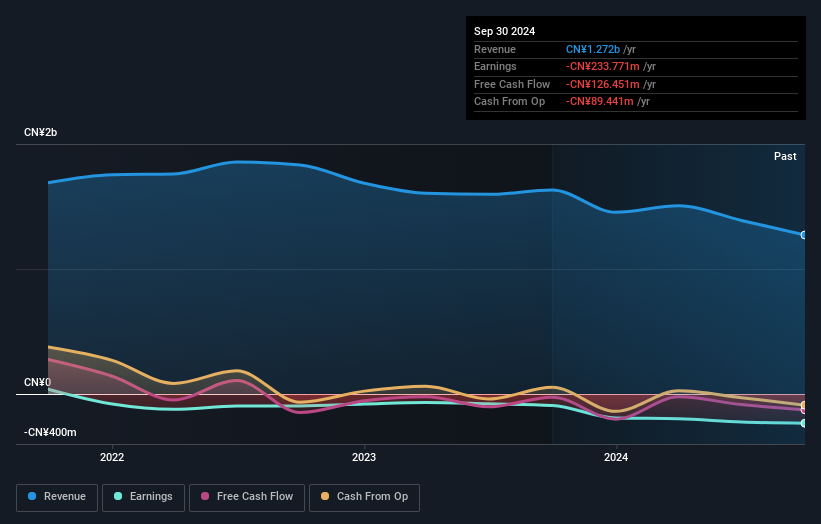Toggle the Revenue legend series
Viewport: 821px width, 524px height.
point(57,497)
